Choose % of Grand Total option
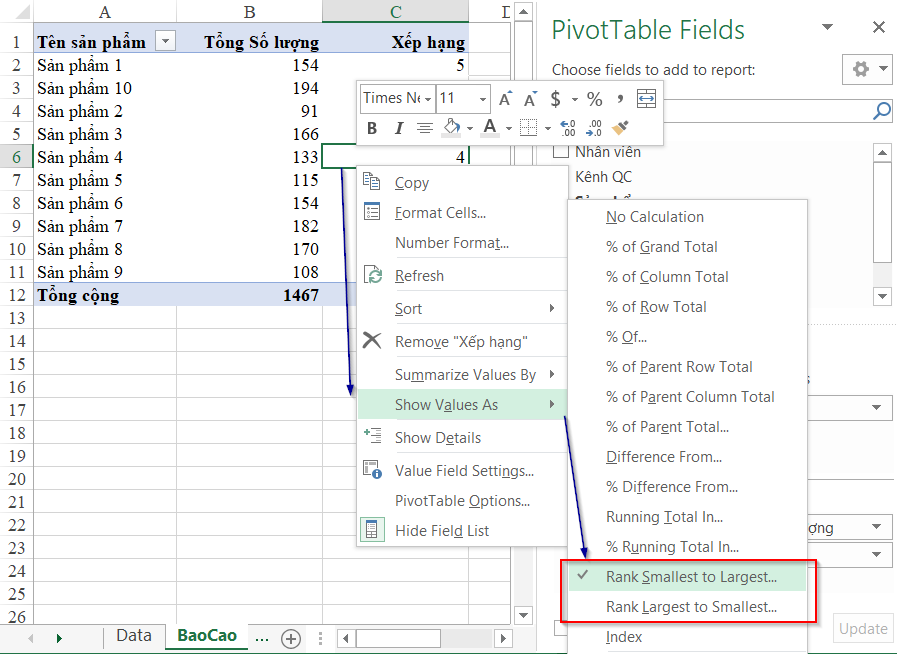897x654 pixels. click(661, 247)
